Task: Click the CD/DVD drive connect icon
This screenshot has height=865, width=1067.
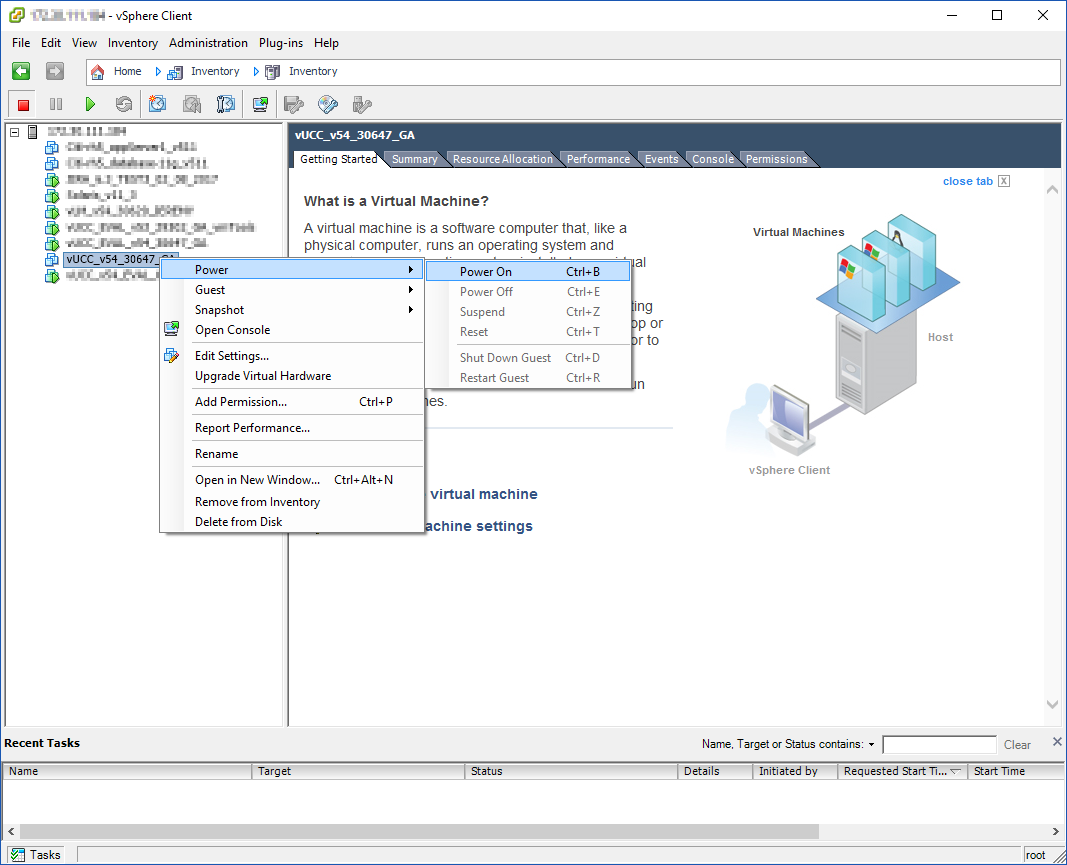Action: tap(328, 104)
